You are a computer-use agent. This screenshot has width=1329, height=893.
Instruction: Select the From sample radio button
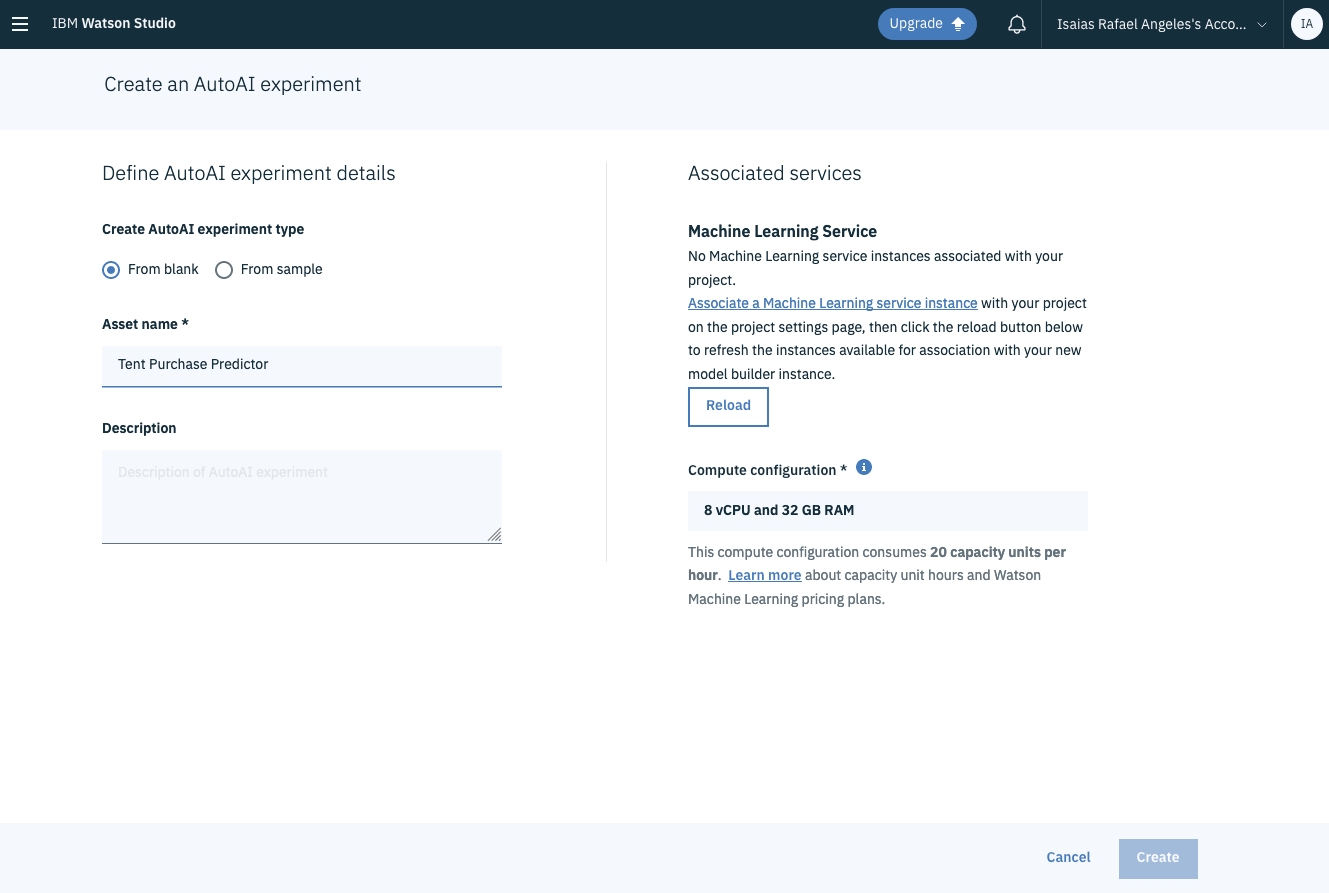coord(224,270)
